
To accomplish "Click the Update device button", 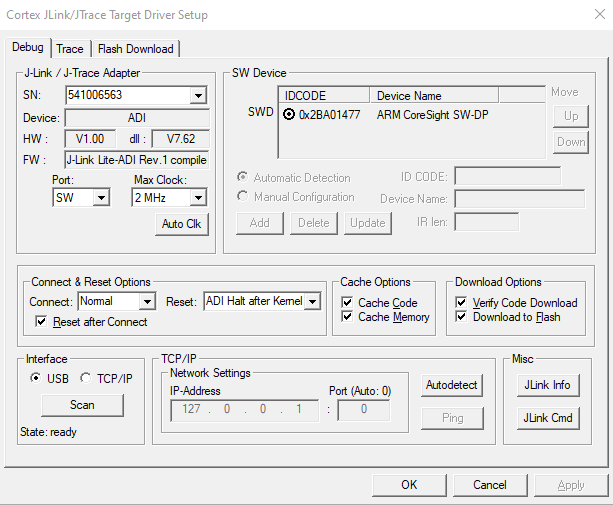I will (367, 223).
